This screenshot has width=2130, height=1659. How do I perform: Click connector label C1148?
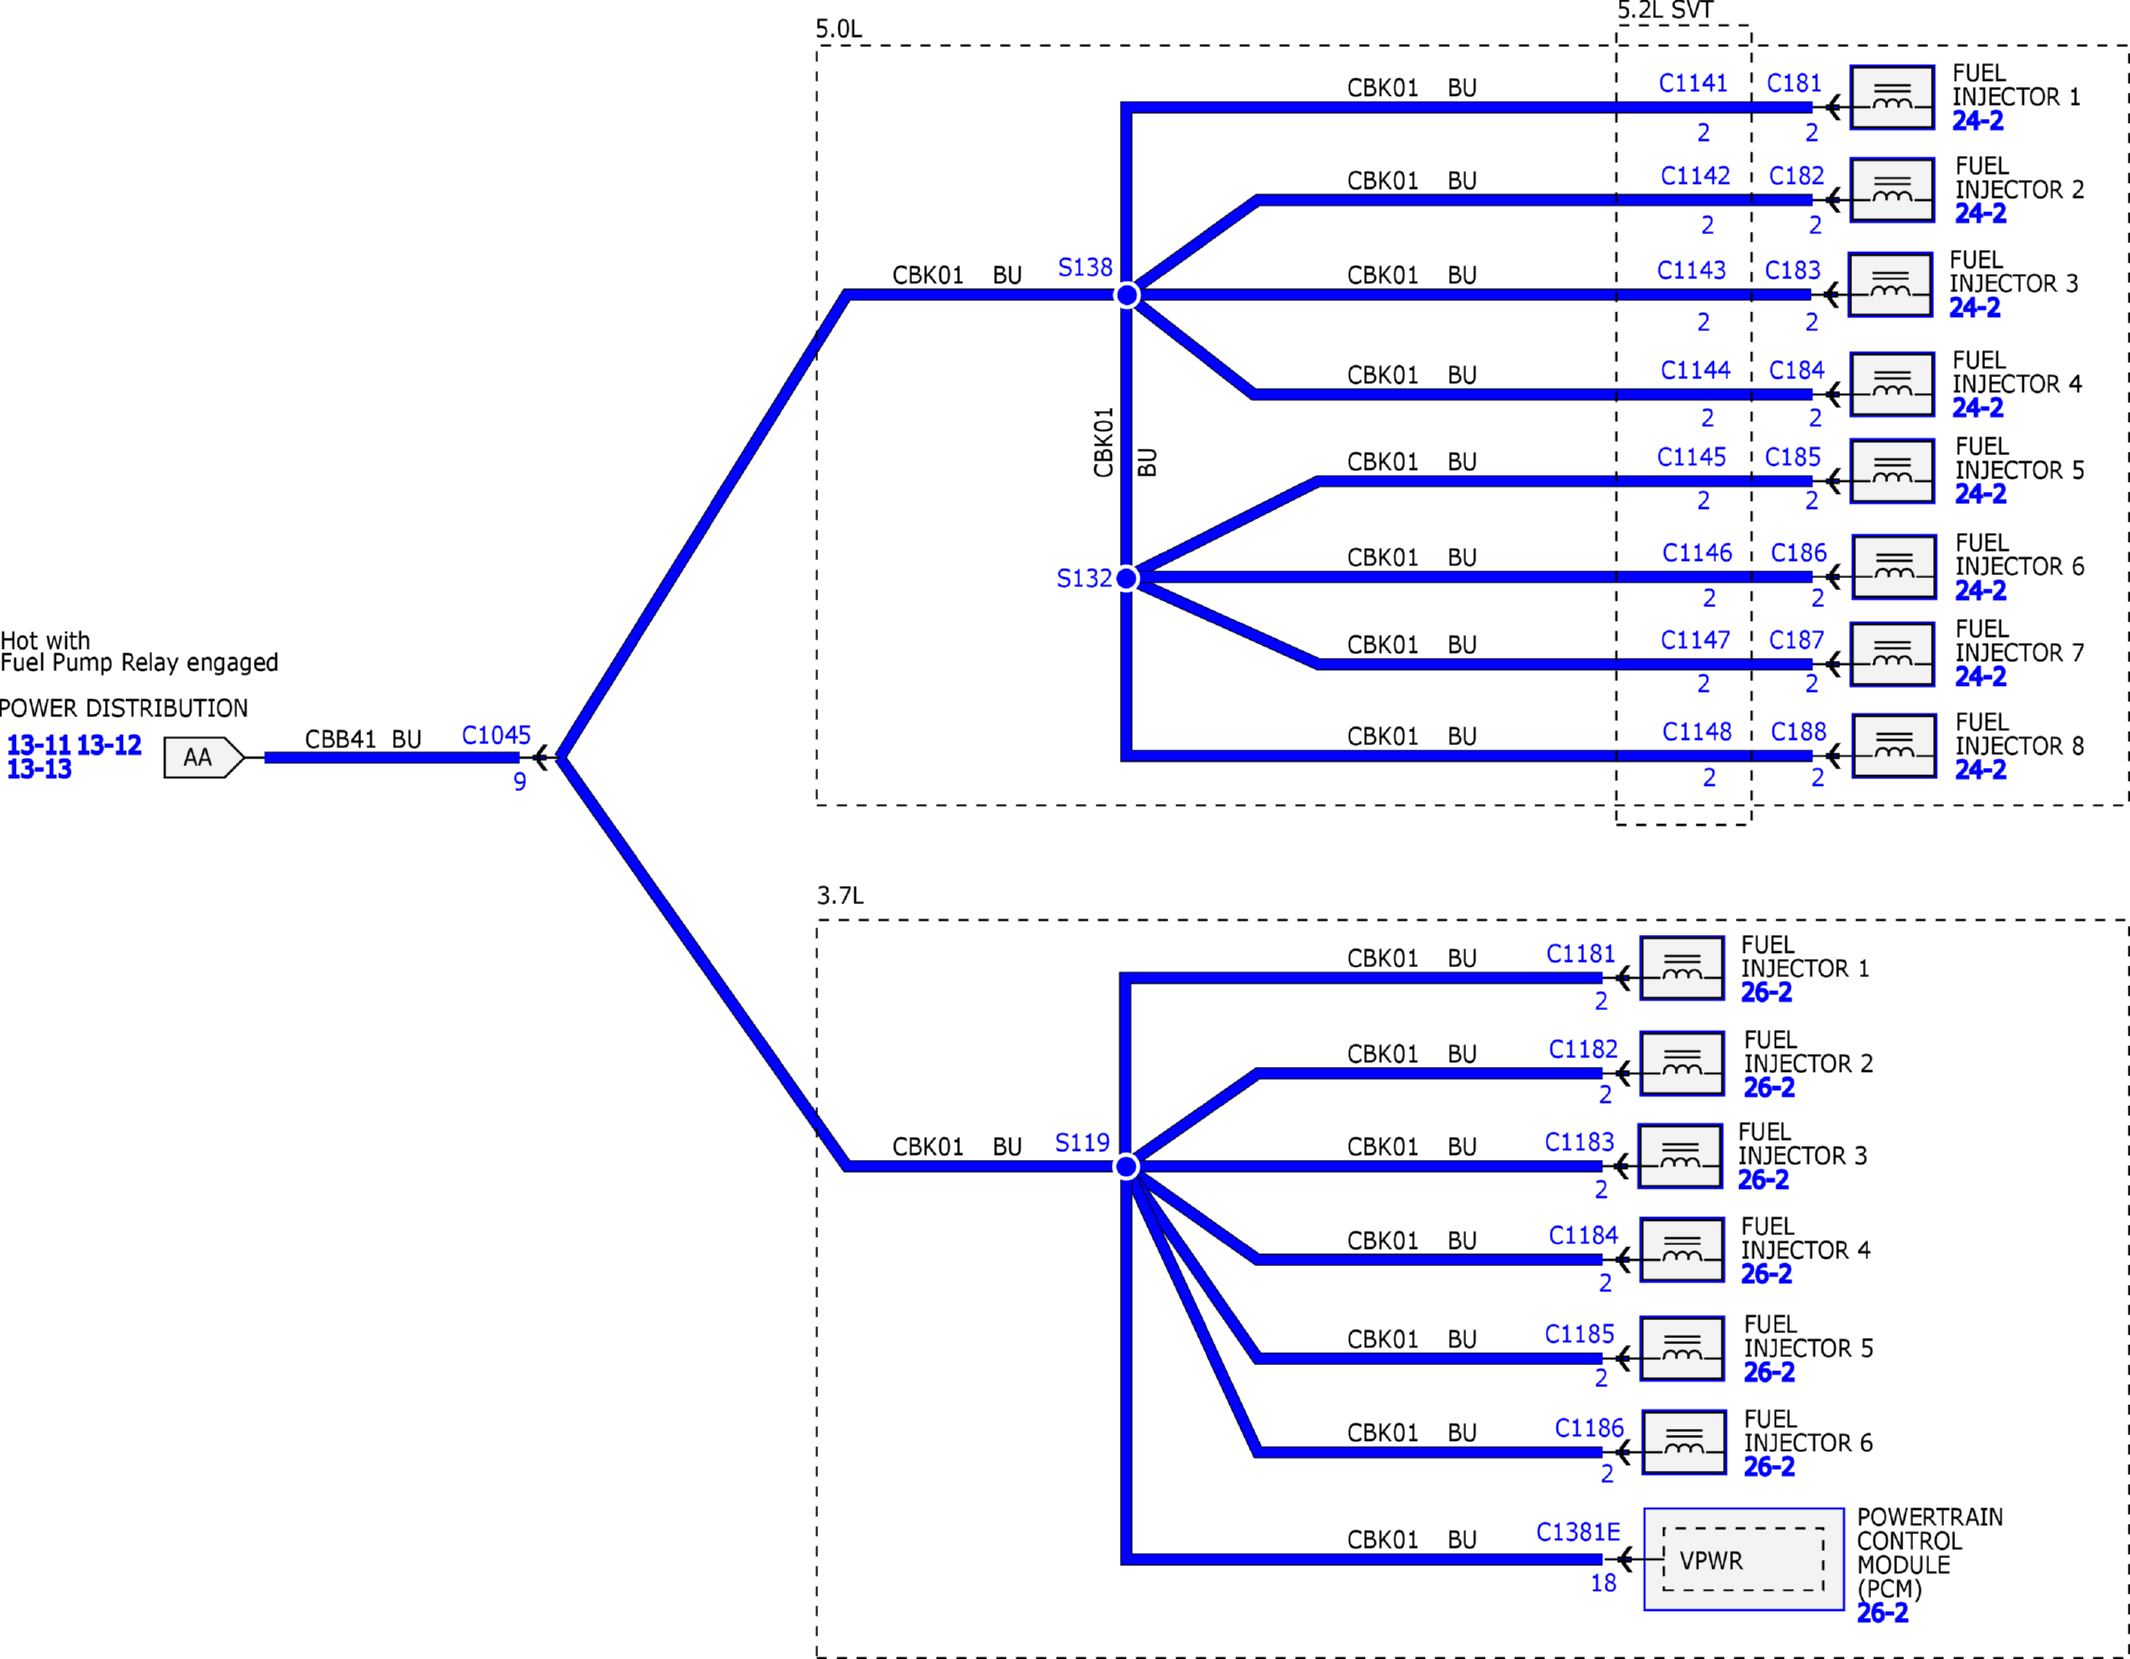[x=1697, y=732]
